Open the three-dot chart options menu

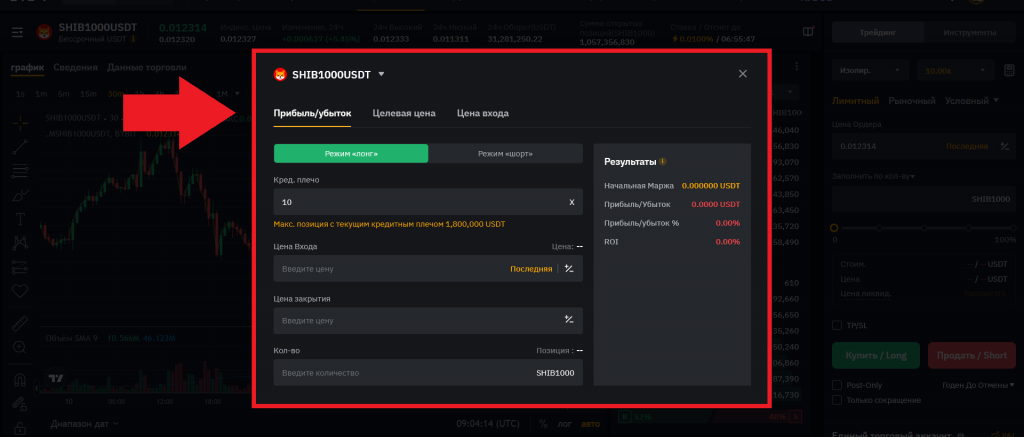796,67
